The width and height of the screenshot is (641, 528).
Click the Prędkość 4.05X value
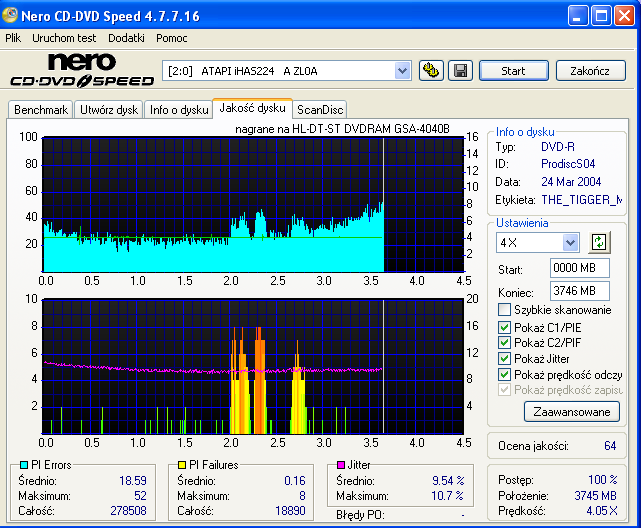click(602, 511)
